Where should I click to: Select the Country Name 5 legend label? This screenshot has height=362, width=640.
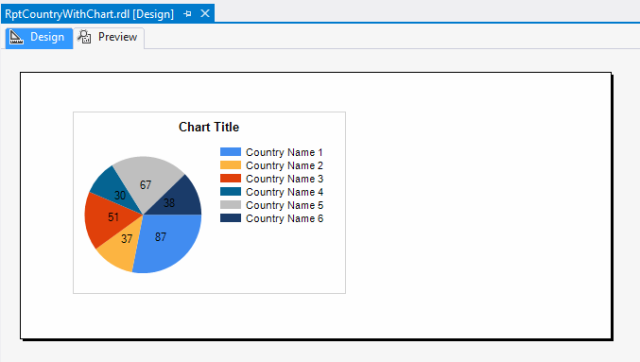284,205
